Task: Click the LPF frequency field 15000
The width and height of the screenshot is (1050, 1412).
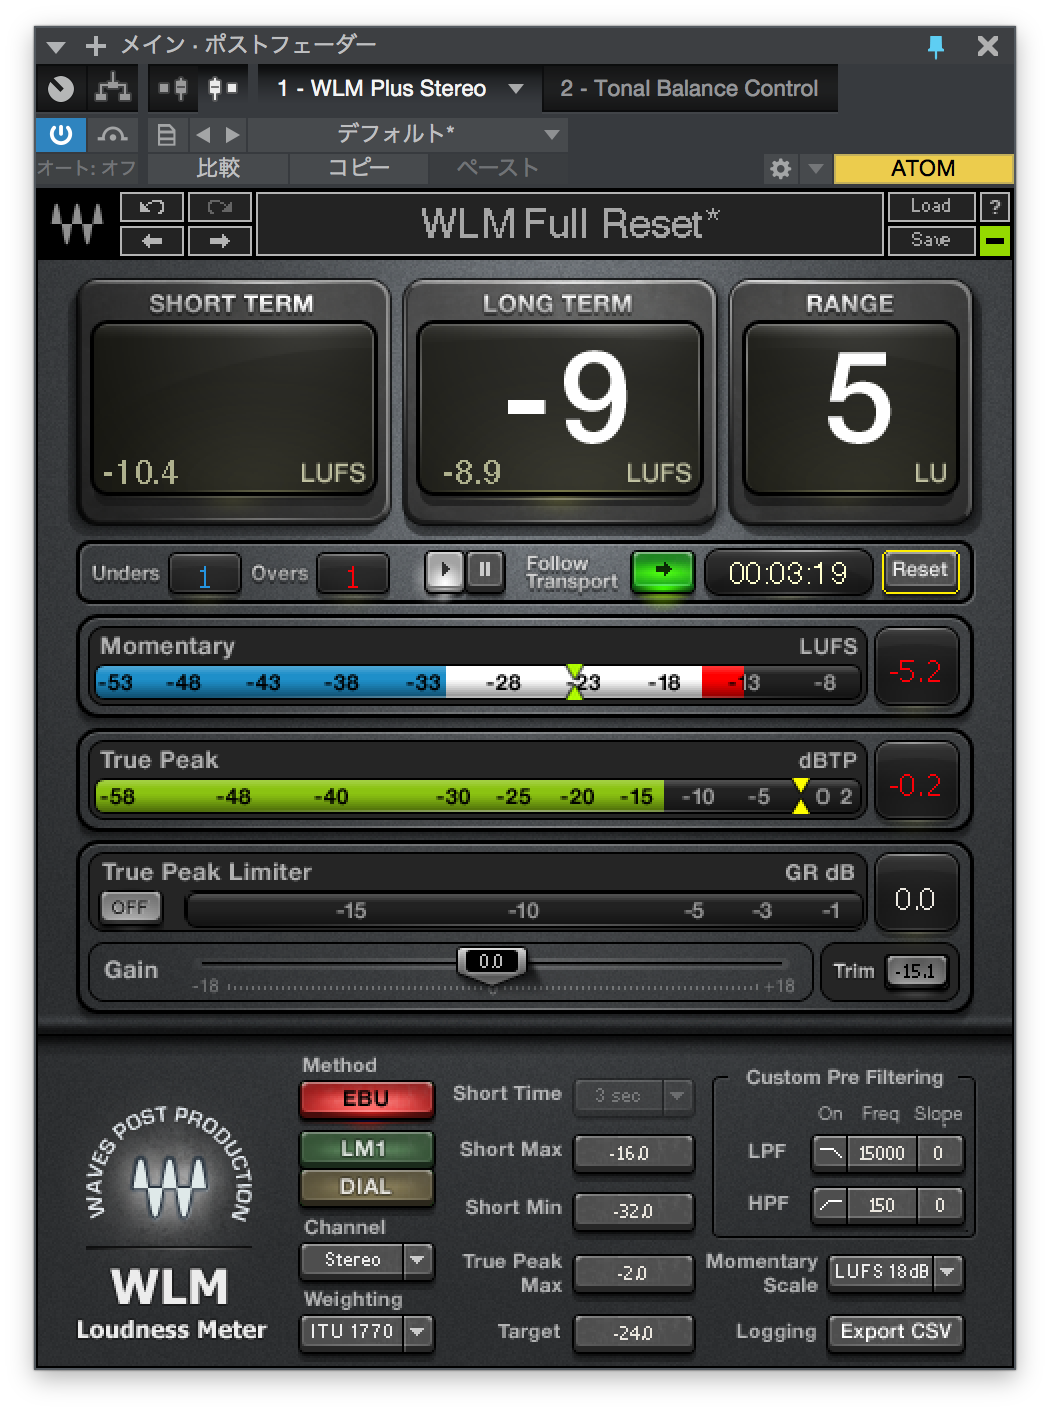Action: click(882, 1153)
